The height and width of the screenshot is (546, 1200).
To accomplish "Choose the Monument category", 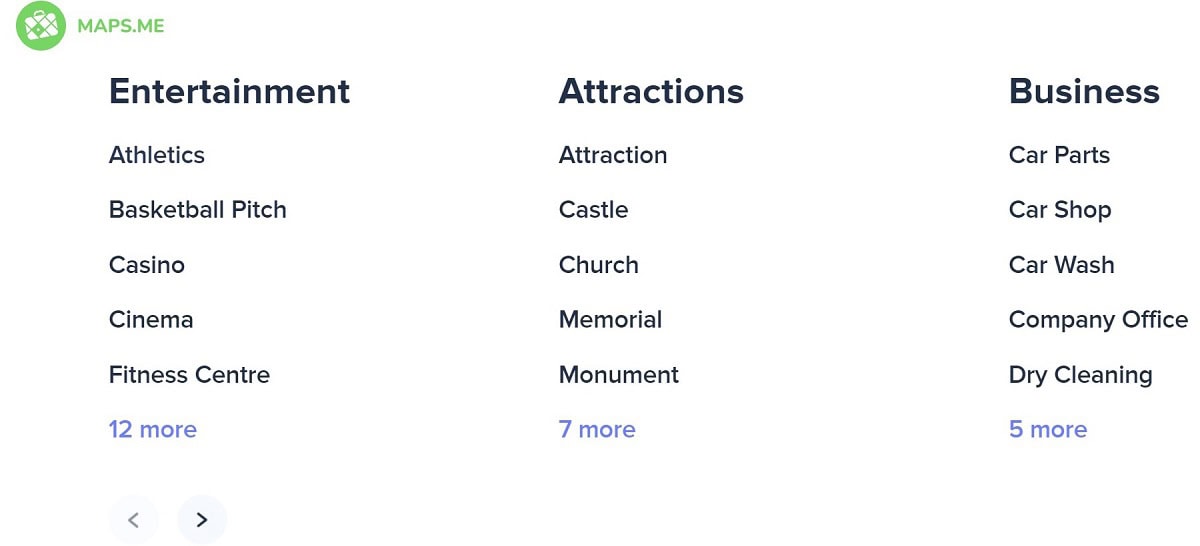I will [619, 375].
